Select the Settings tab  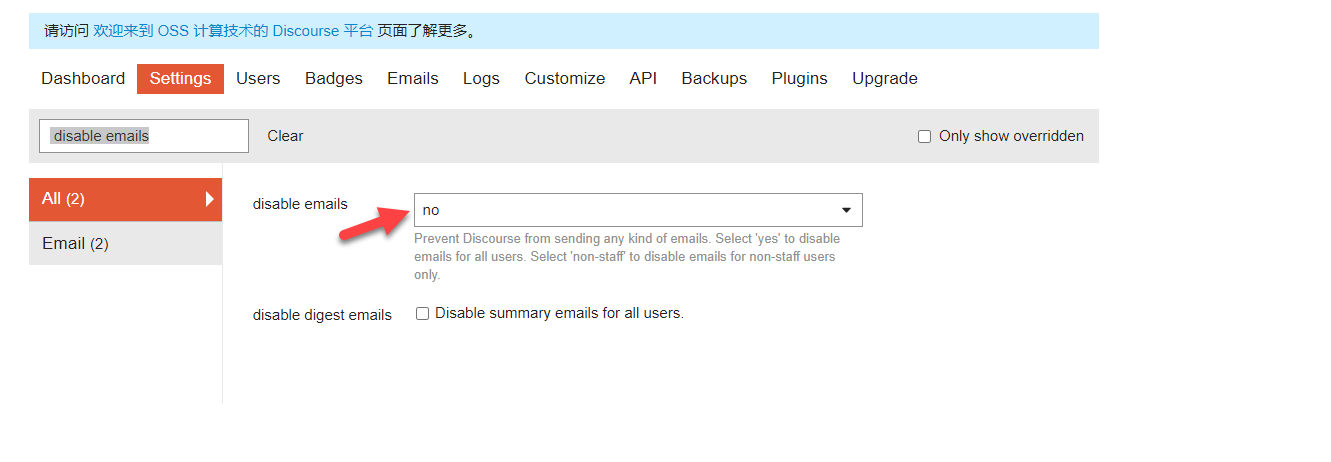coord(180,79)
